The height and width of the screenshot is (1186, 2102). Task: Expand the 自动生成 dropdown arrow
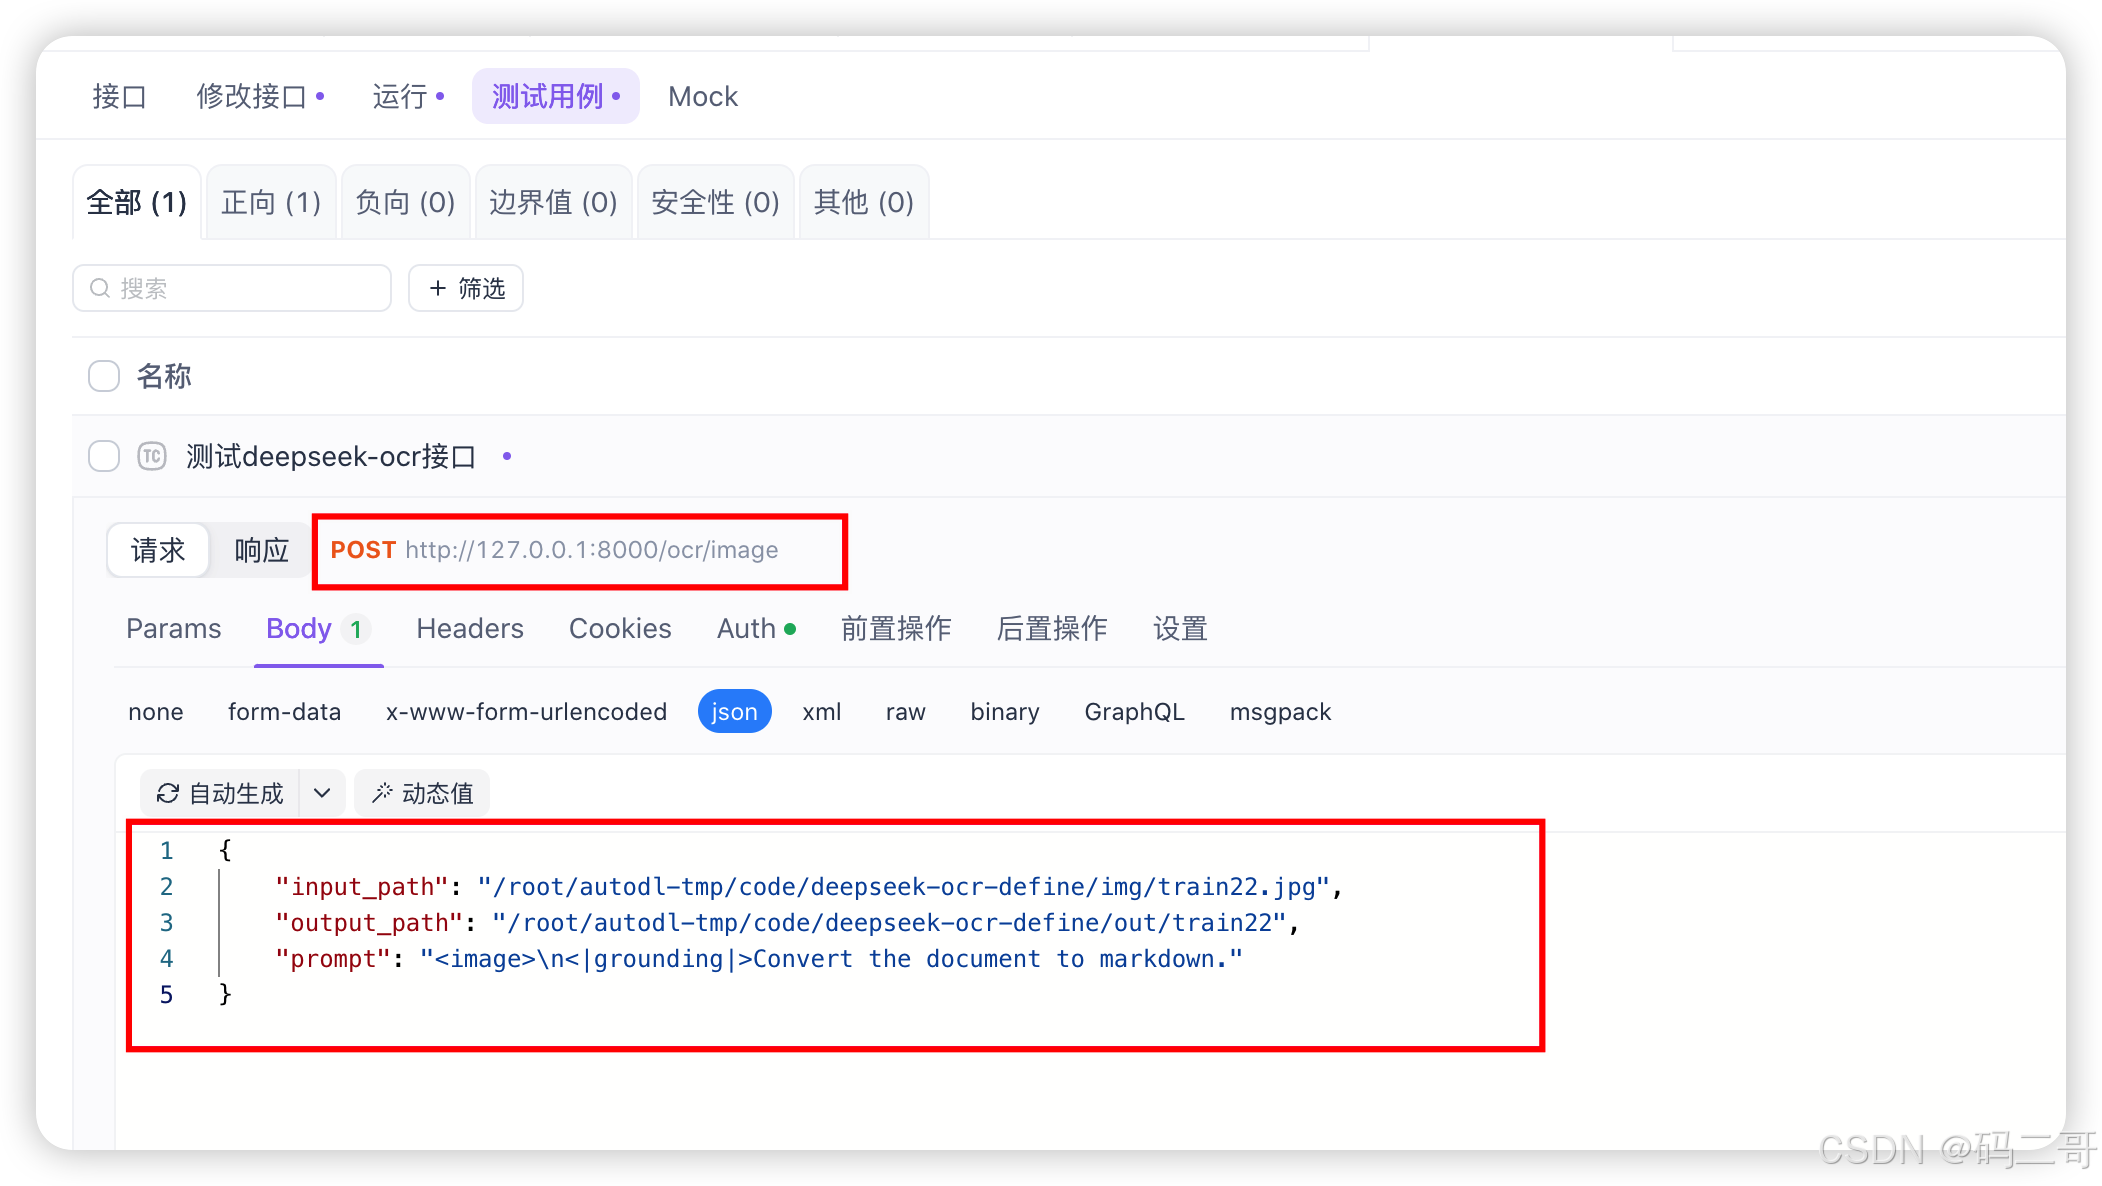tap(322, 793)
